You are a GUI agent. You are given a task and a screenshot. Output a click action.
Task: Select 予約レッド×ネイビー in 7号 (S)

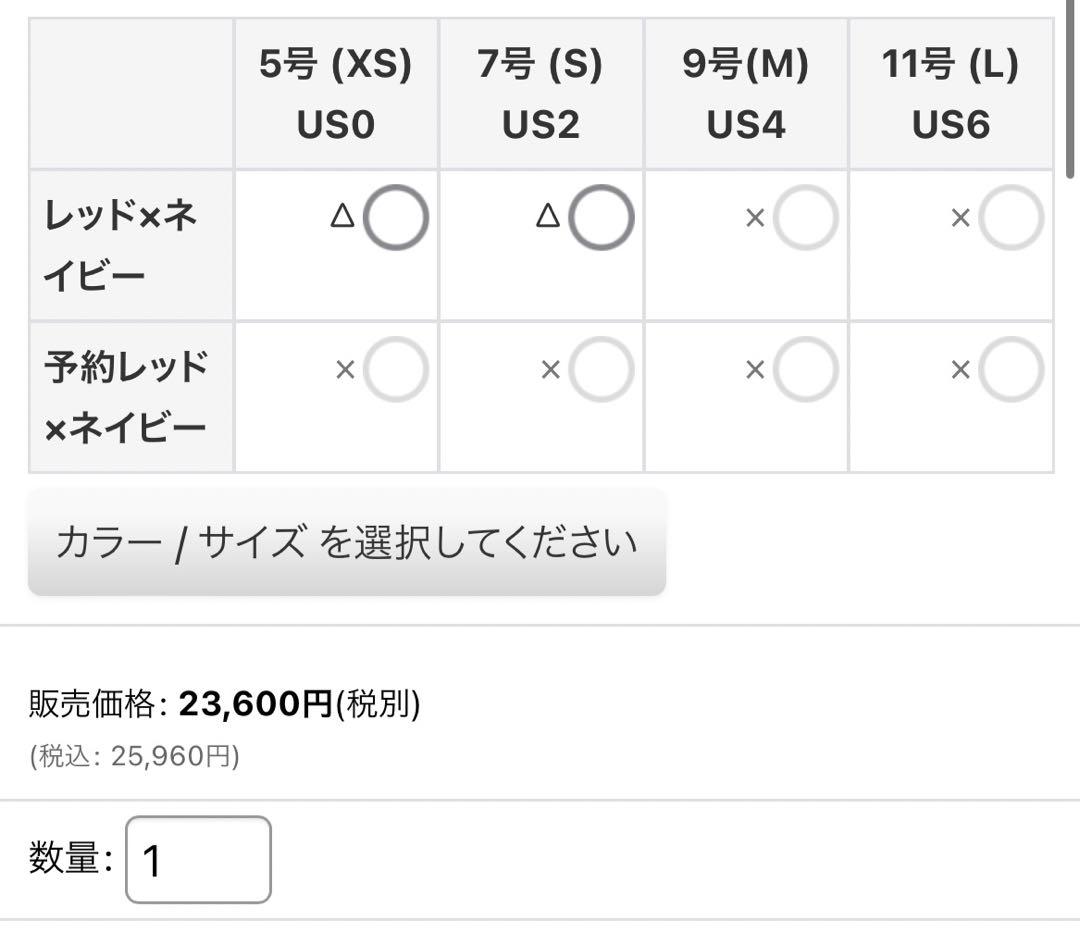click(x=601, y=370)
